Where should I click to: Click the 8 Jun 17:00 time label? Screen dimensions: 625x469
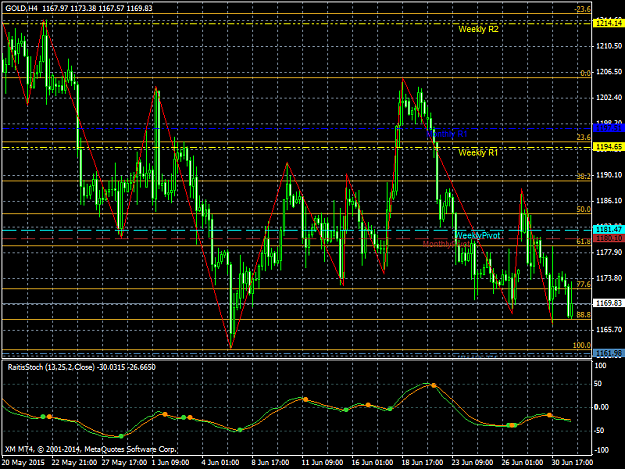(270, 462)
